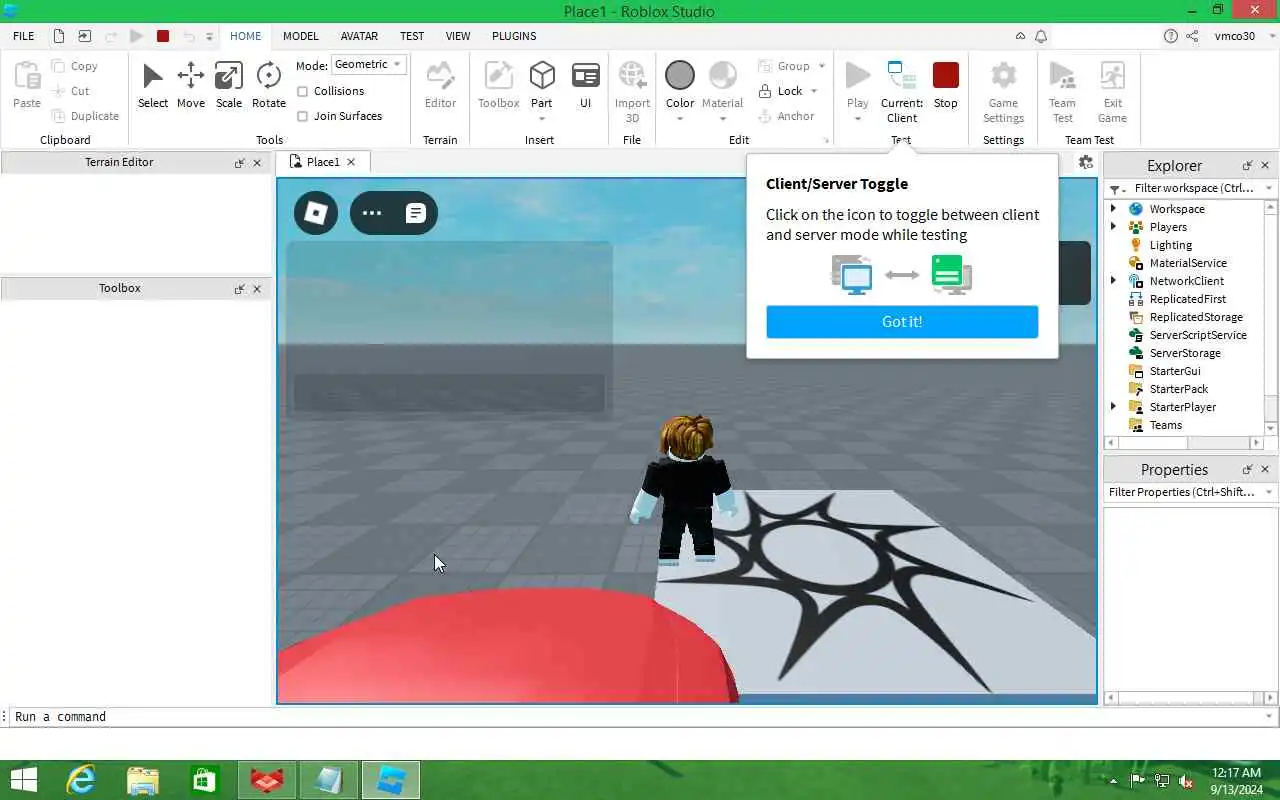The width and height of the screenshot is (1280, 800).
Task: Close the Place1 document tab
Action: pos(351,162)
